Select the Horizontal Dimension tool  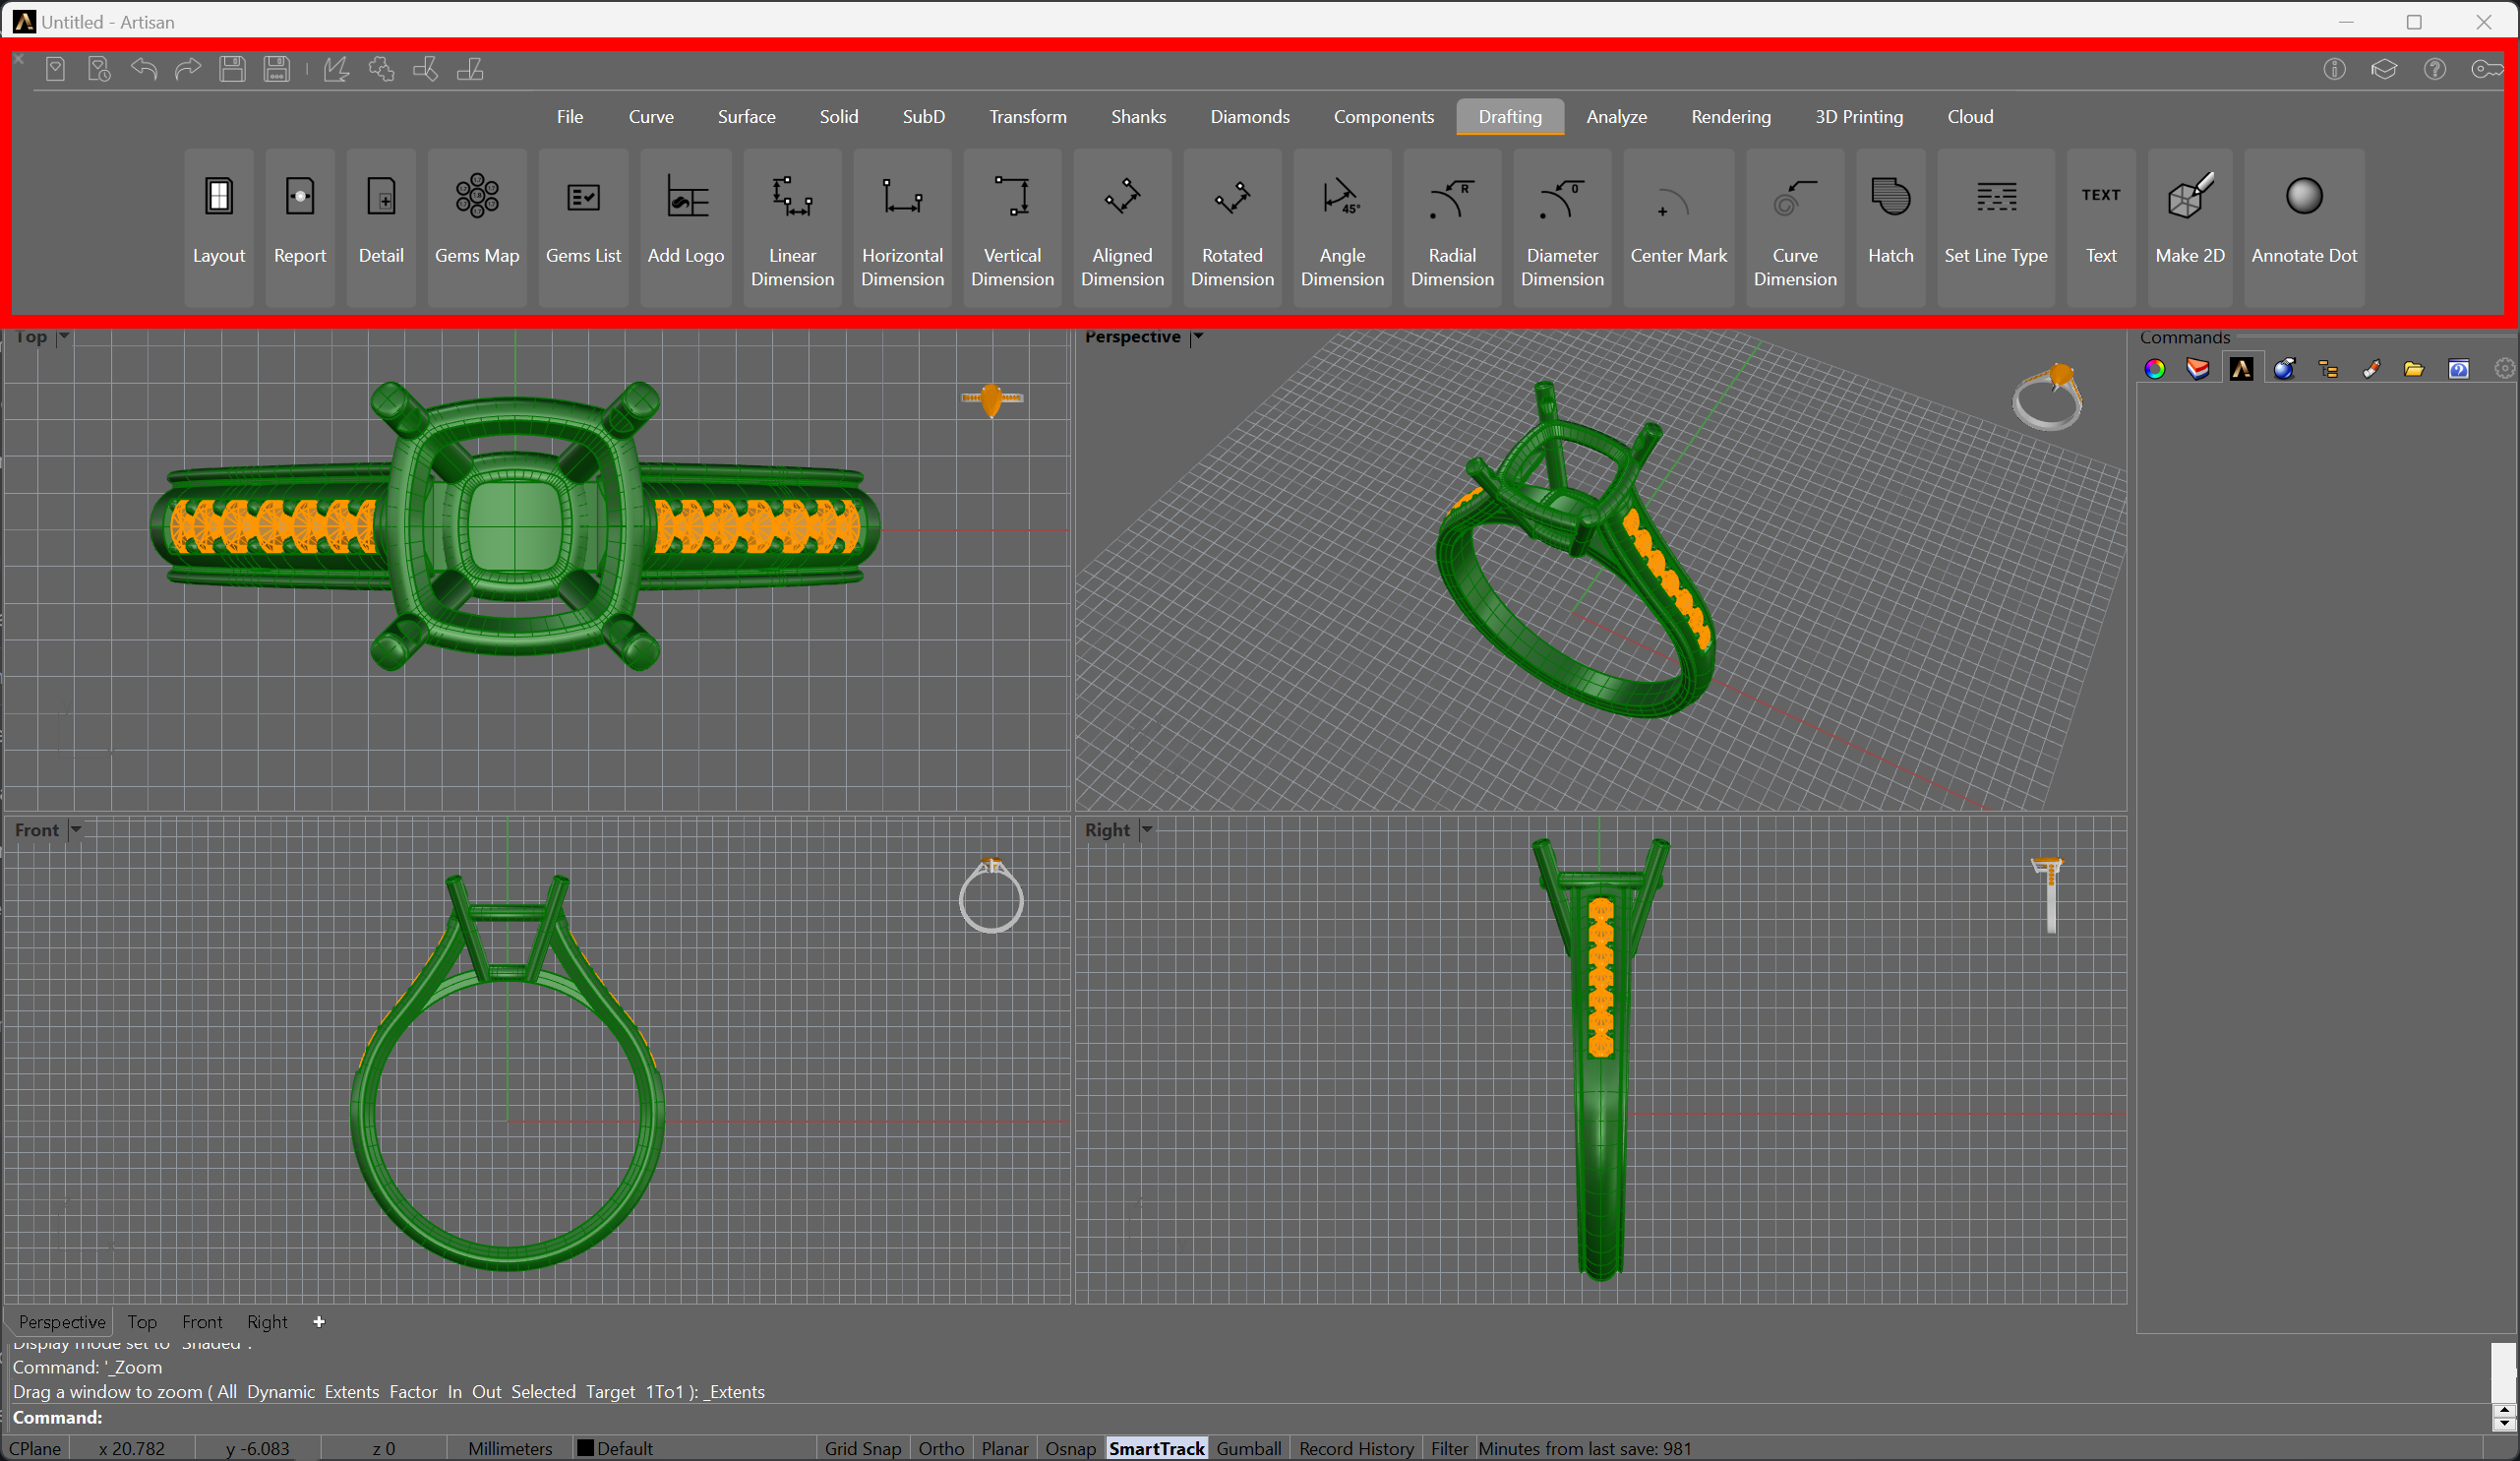(902, 227)
